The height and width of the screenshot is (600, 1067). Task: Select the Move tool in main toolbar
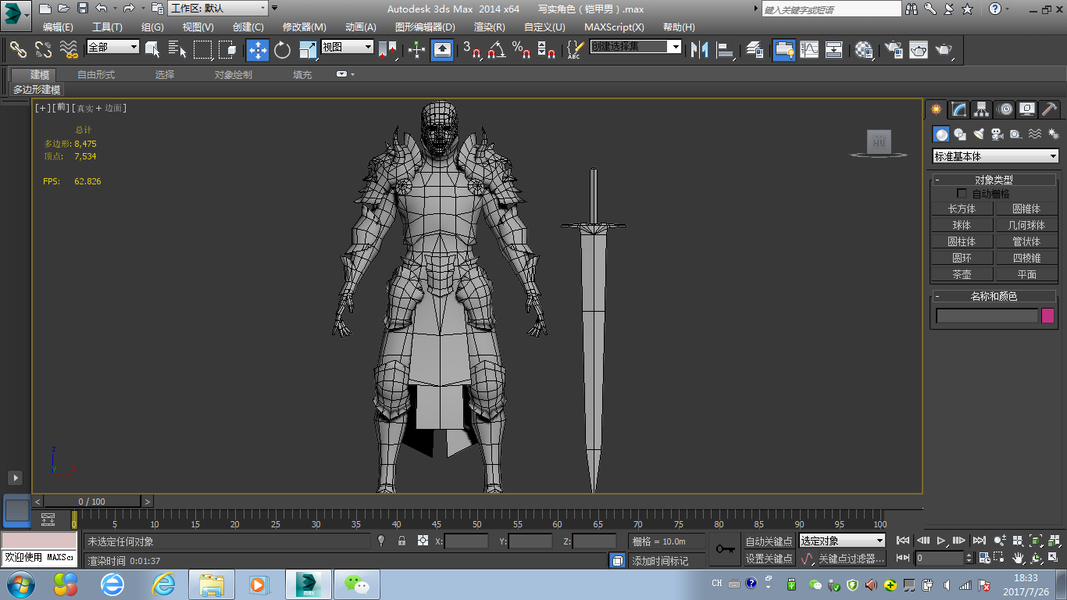[257, 49]
